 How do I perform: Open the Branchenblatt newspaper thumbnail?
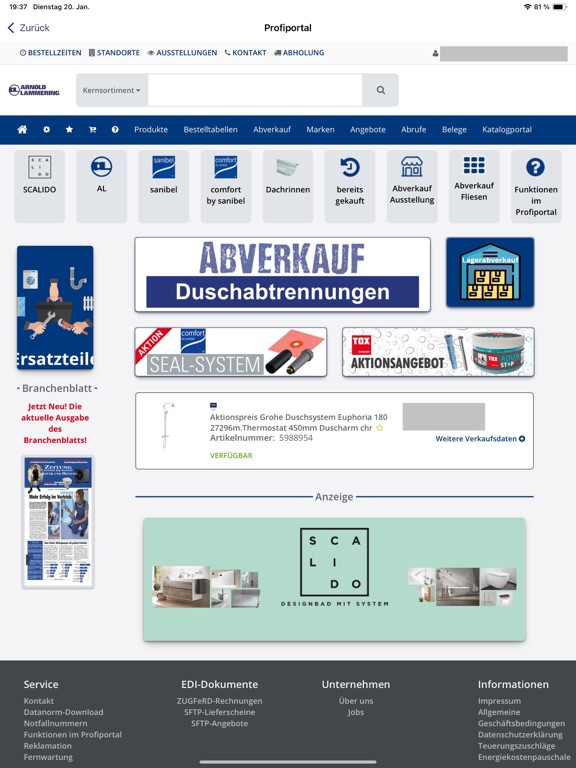tap(58, 522)
